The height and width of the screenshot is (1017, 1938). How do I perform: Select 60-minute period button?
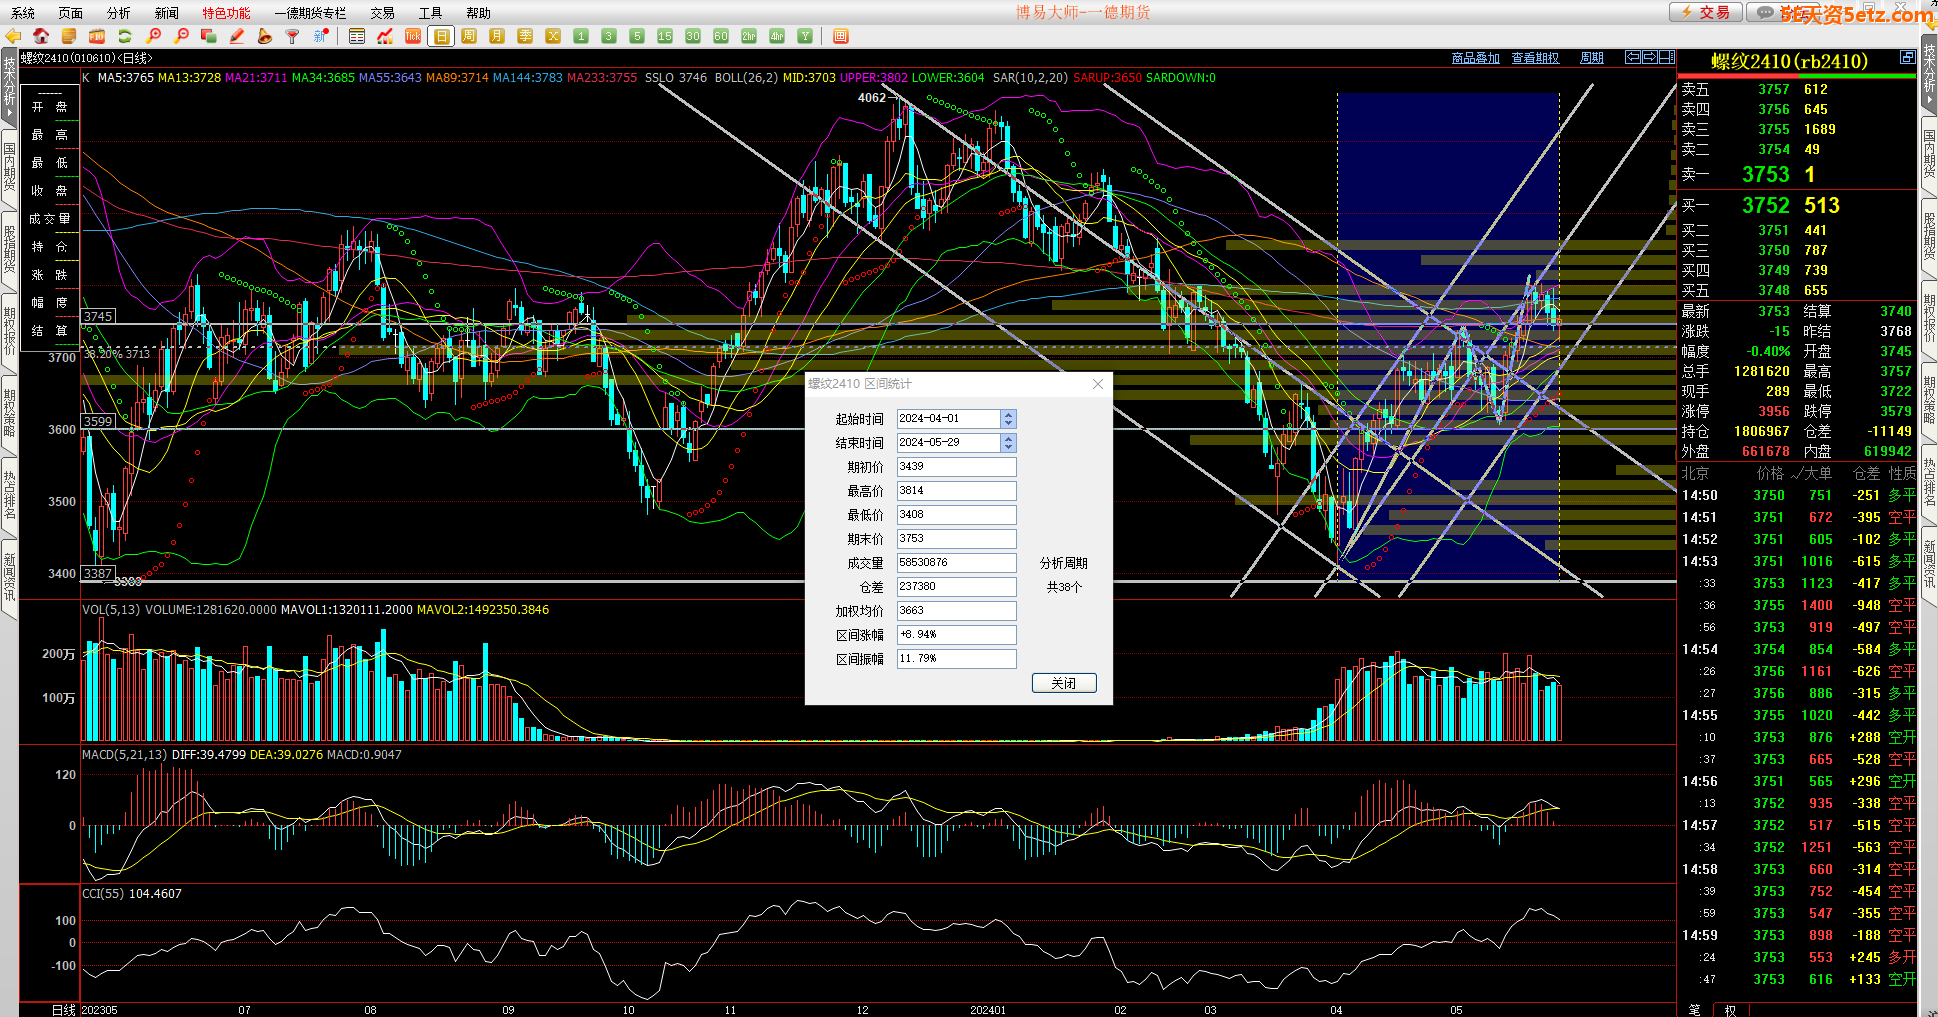pyautogui.click(x=721, y=36)
